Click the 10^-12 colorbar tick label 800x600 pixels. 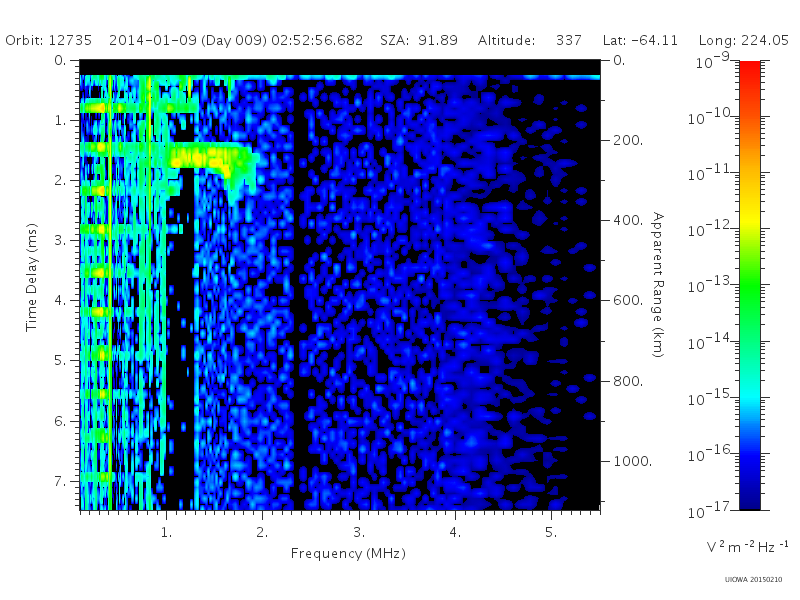[711, 230]
